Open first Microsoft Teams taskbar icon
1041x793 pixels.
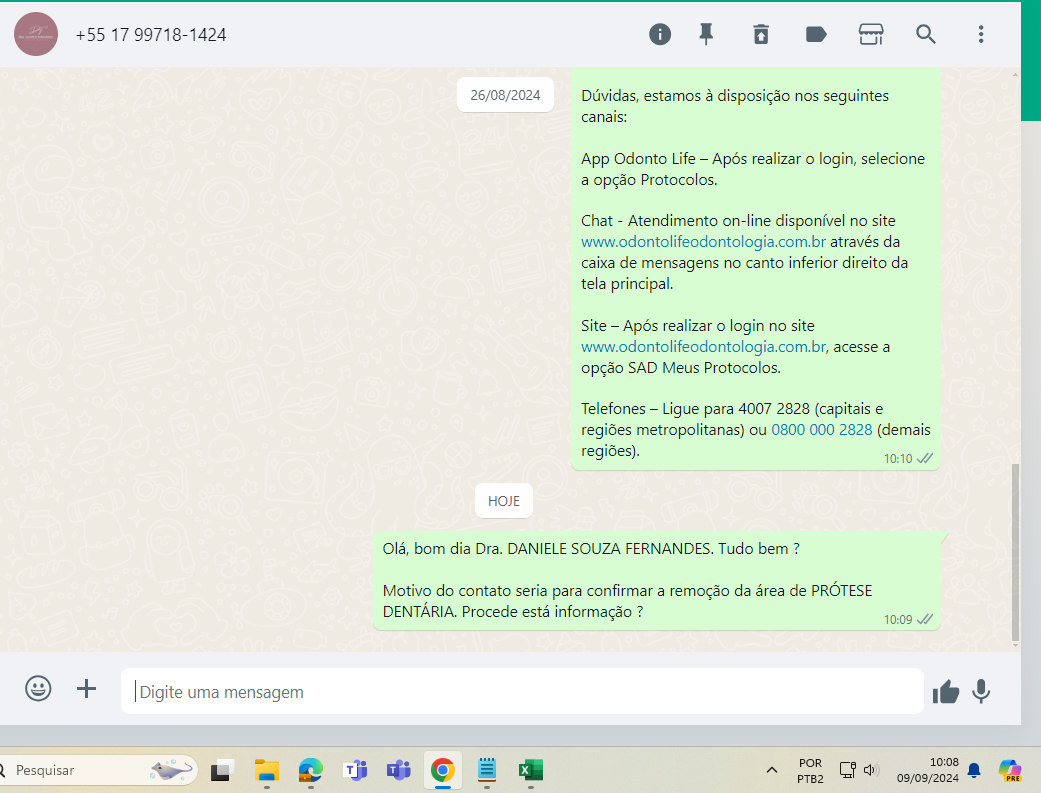point(355,770)
